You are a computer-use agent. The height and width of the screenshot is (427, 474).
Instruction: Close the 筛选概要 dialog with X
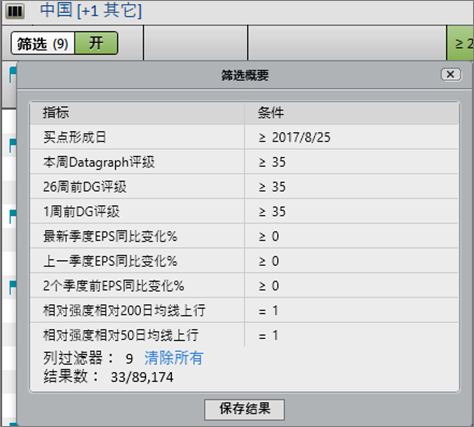pos(451,74)
